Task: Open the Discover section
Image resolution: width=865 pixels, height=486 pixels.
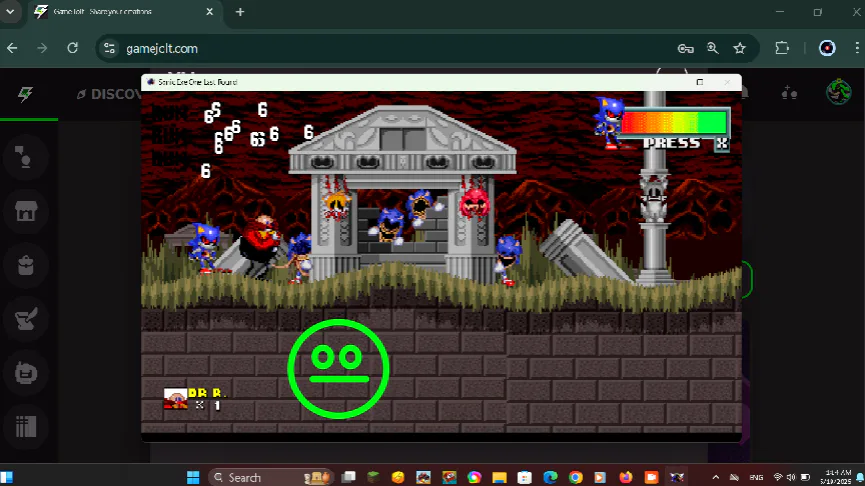Action: point(109,94)
